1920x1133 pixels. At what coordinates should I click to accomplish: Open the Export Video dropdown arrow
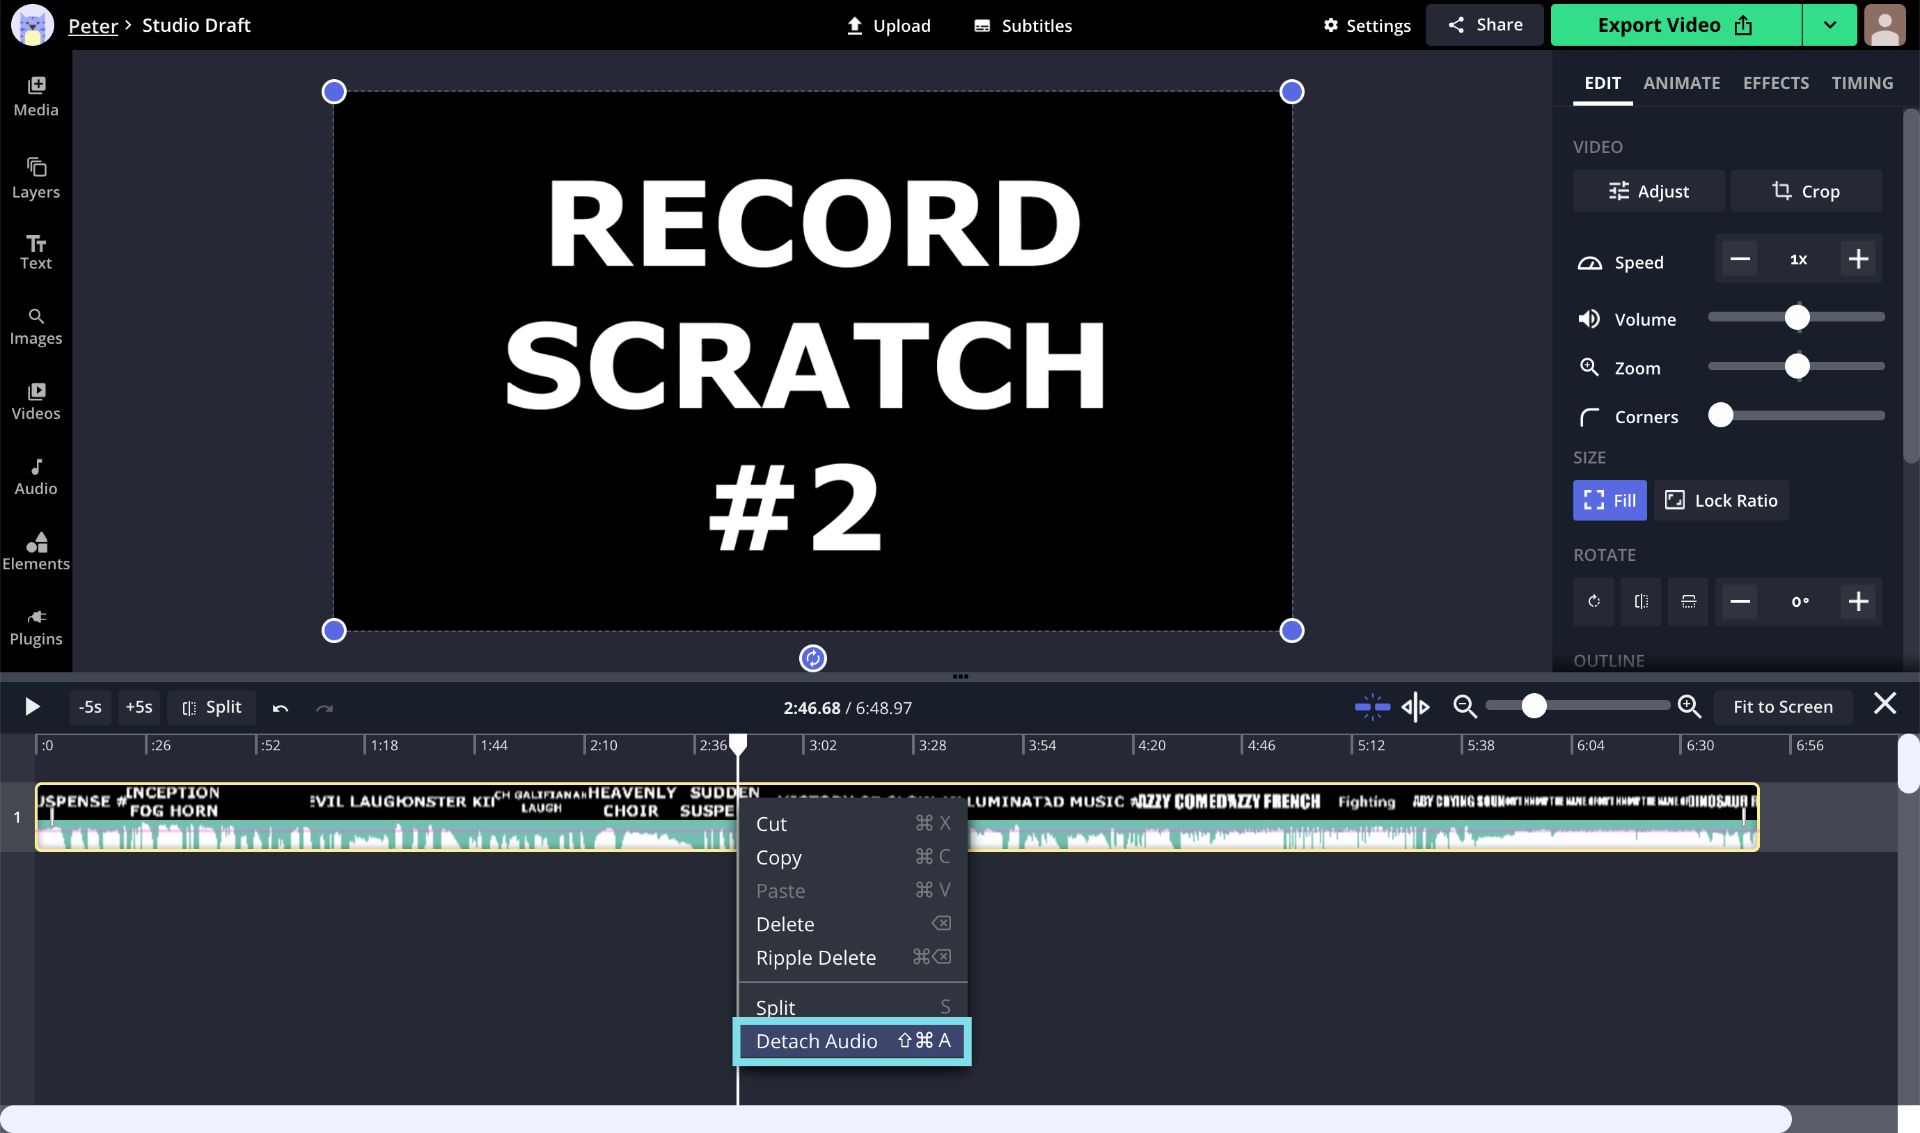tap(1830, 25)
